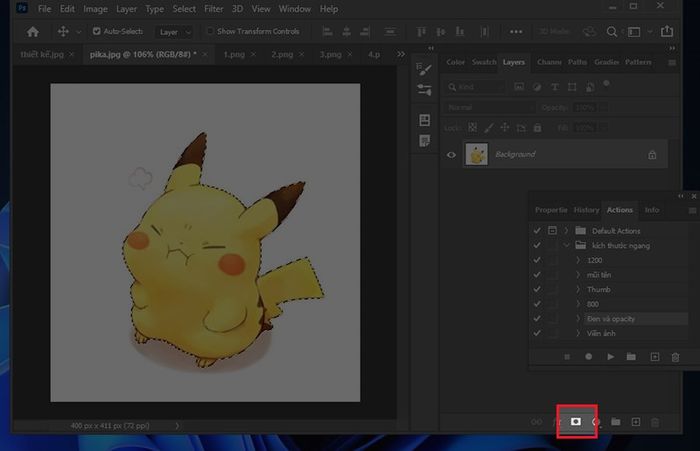Open the Fill slider dropdown arrow
Image resolution: width=700 pixels, height=451 pixels.
[x=604, y=128]
